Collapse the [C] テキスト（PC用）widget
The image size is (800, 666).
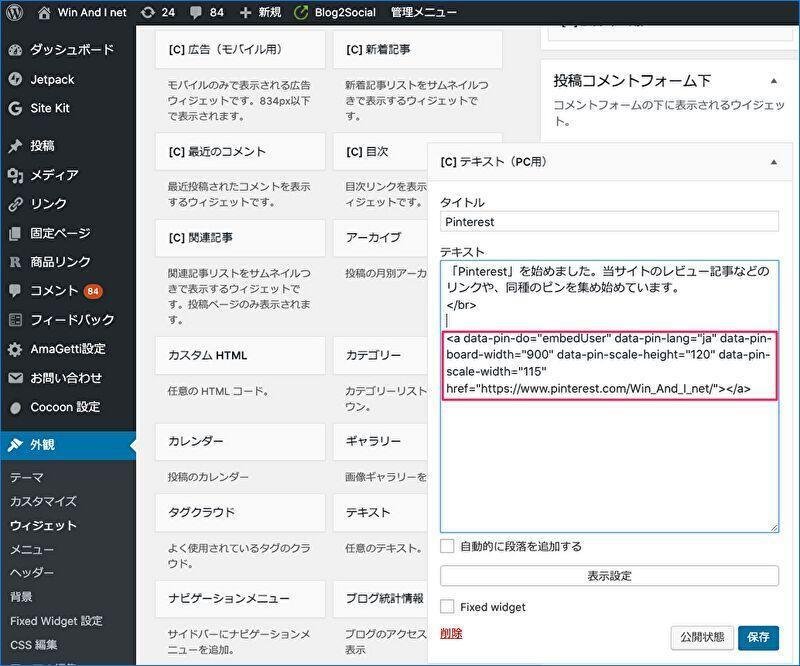coord(774,162)
